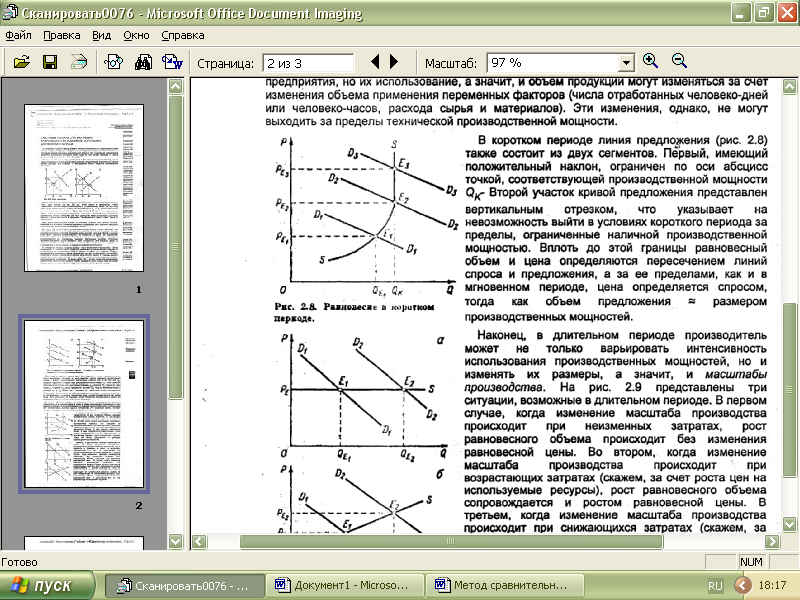Switch to Документ1 Word taskbar button
This screenshot has width=800, height=600.
click(345, 585)
